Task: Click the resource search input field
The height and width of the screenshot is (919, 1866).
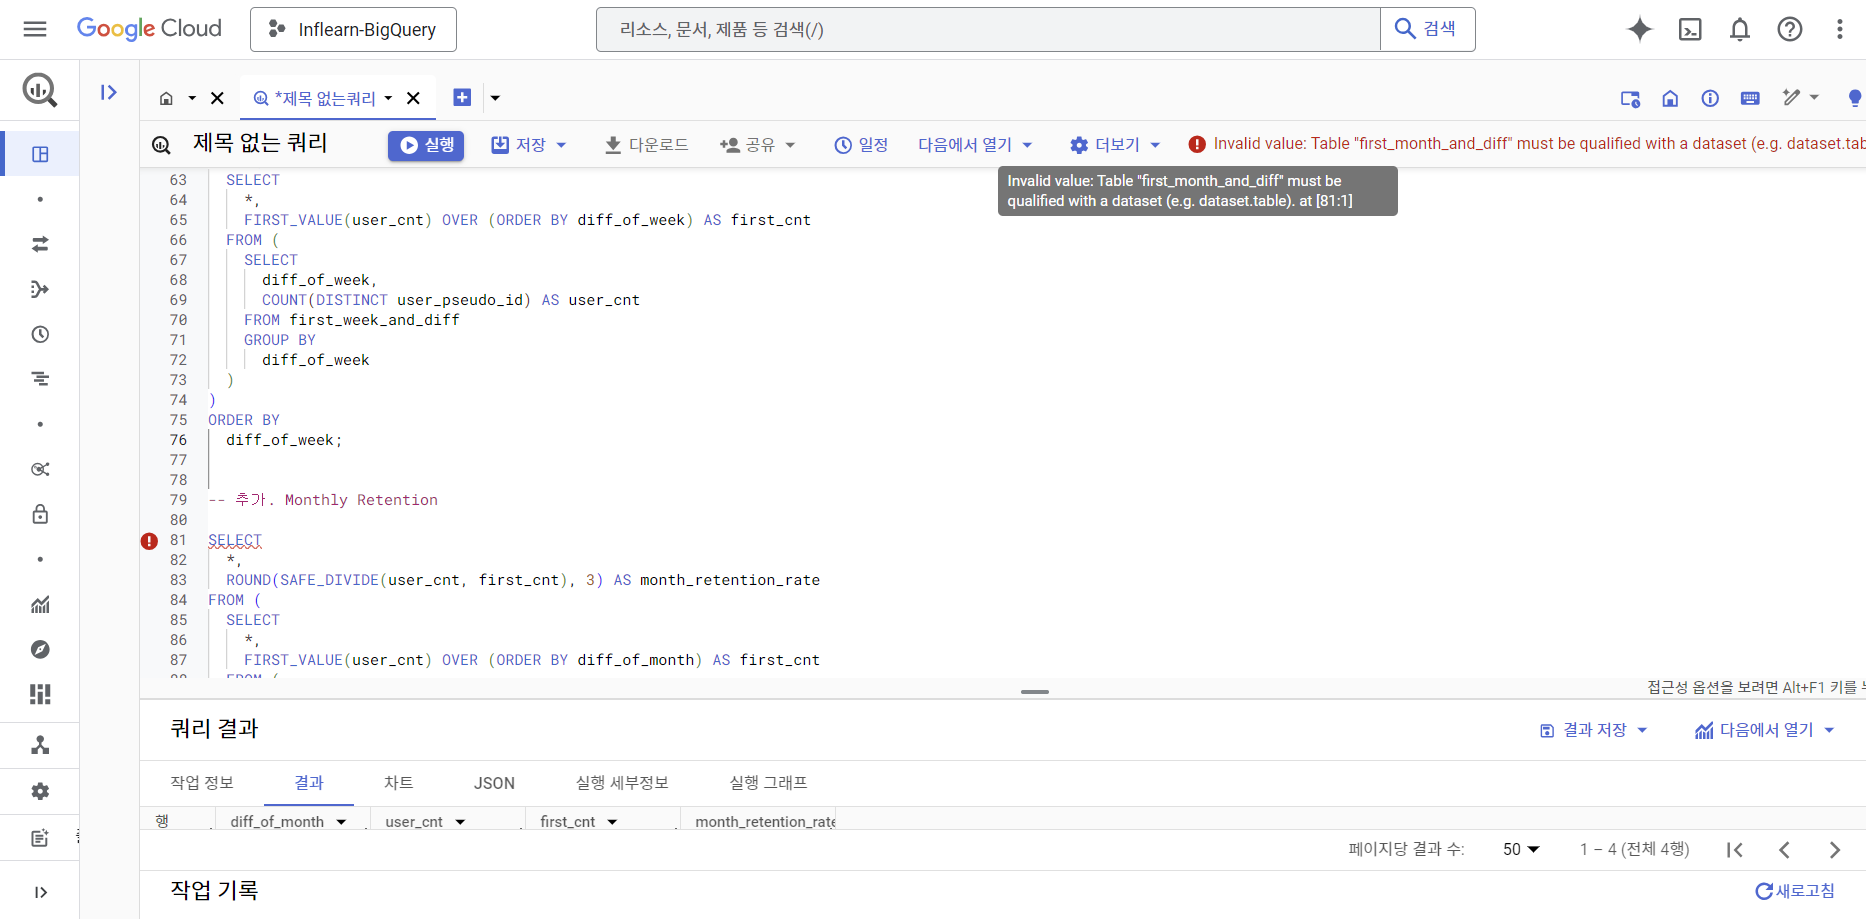Action: tap(988, 29)
